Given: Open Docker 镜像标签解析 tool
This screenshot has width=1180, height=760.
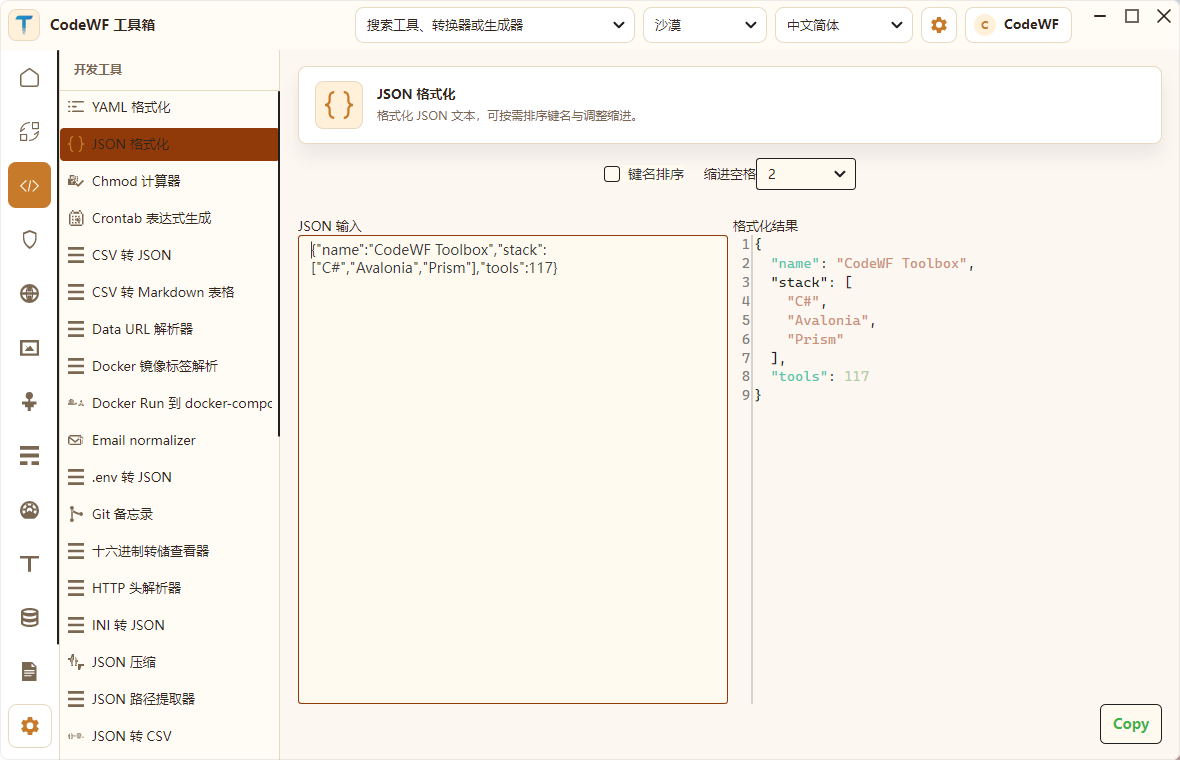Looking at the screenshot, I should pyautogui.click(x=169, y=366).
